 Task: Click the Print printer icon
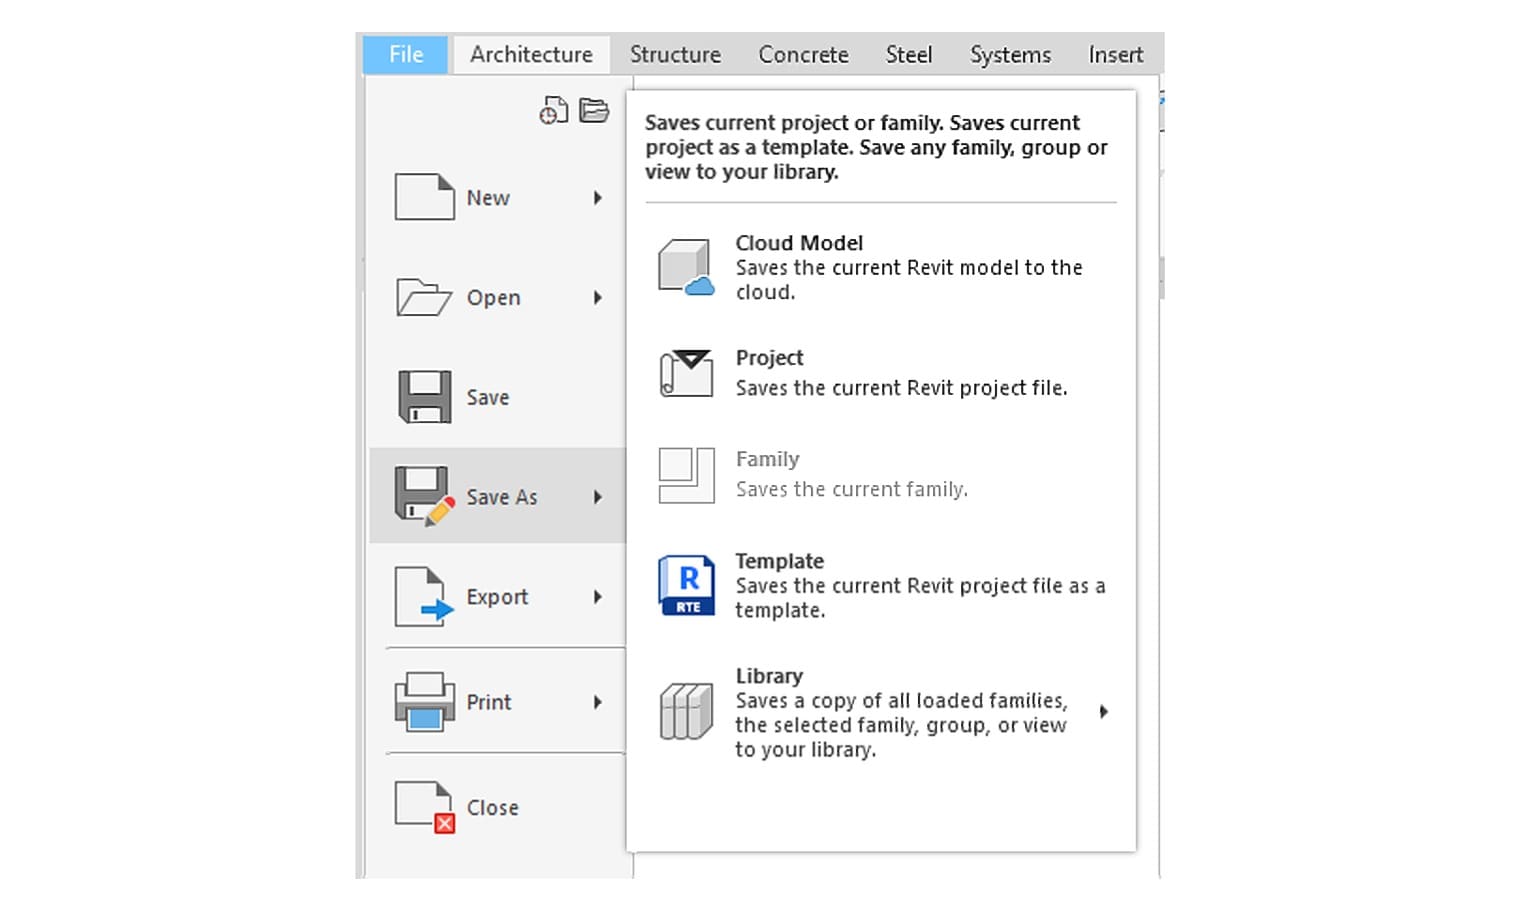[x=425, y=701]
